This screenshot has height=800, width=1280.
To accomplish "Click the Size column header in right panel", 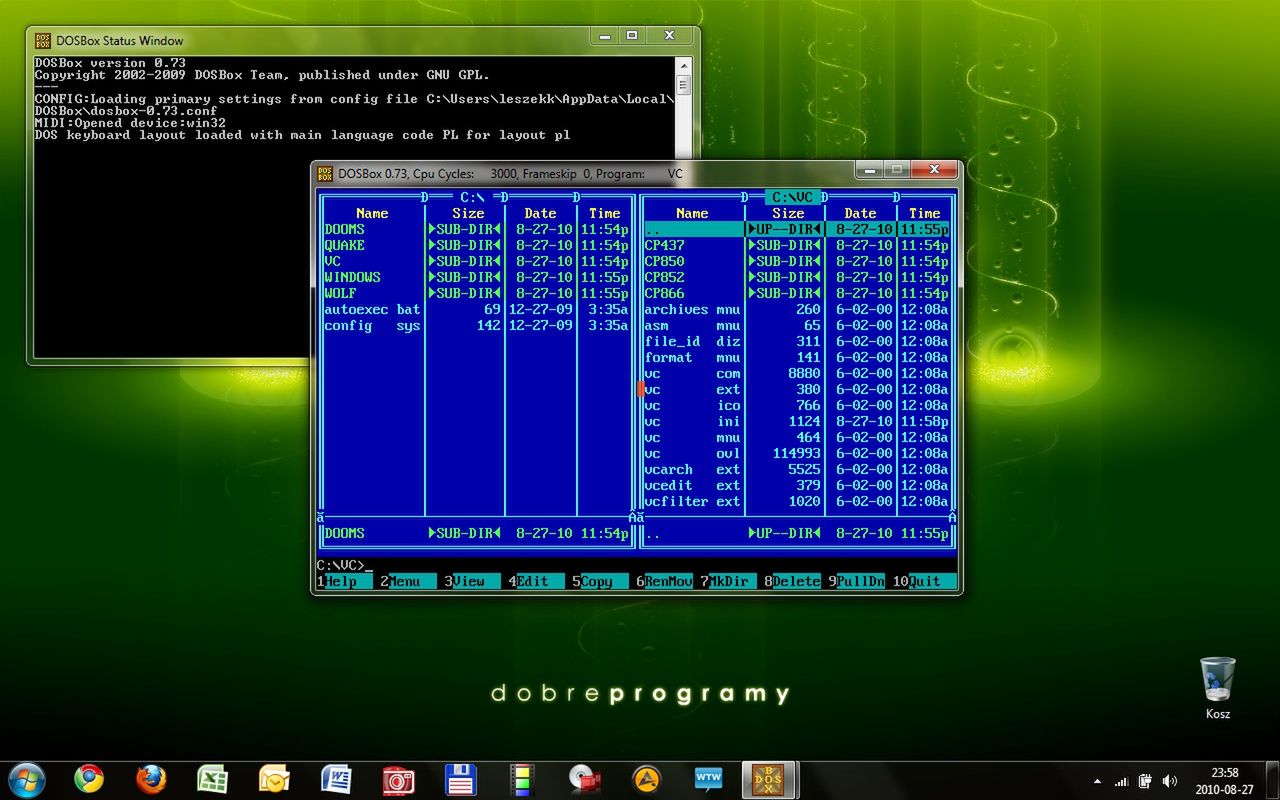I will pos(788,213).
